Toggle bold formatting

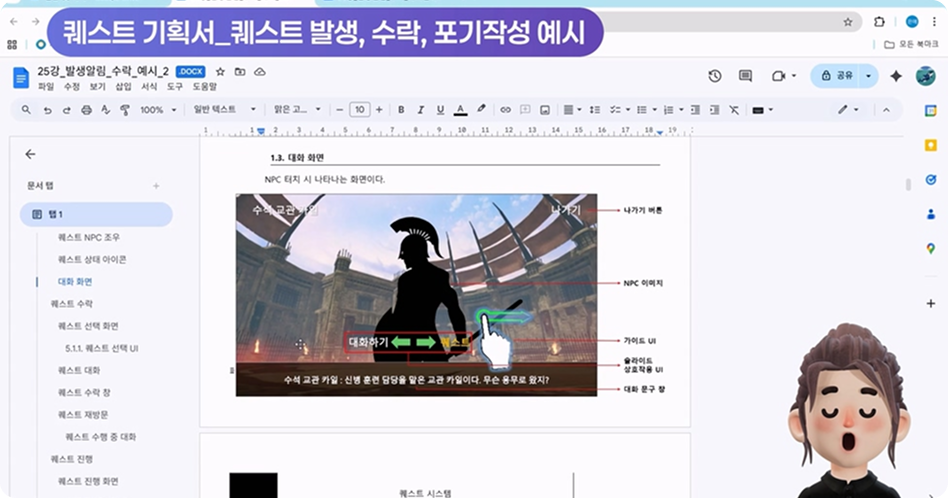pyautogui.click(x=401, y=109)
